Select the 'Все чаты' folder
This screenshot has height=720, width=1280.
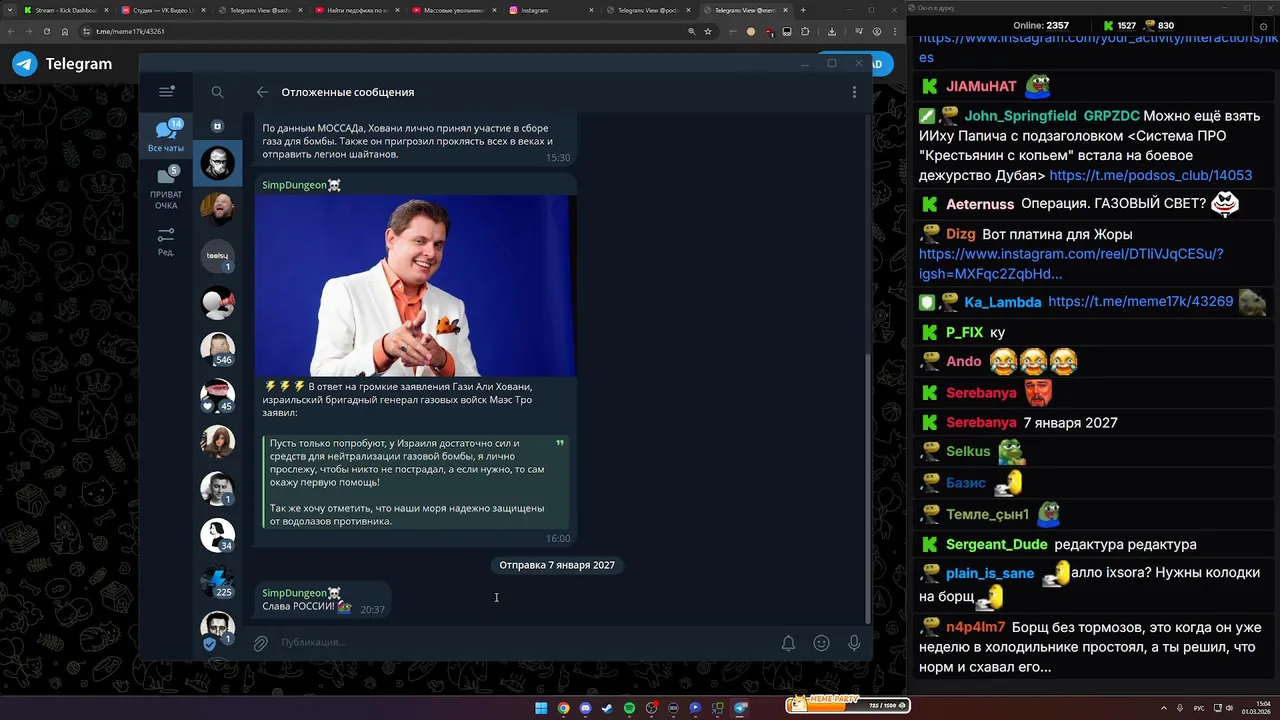[166, 136]
